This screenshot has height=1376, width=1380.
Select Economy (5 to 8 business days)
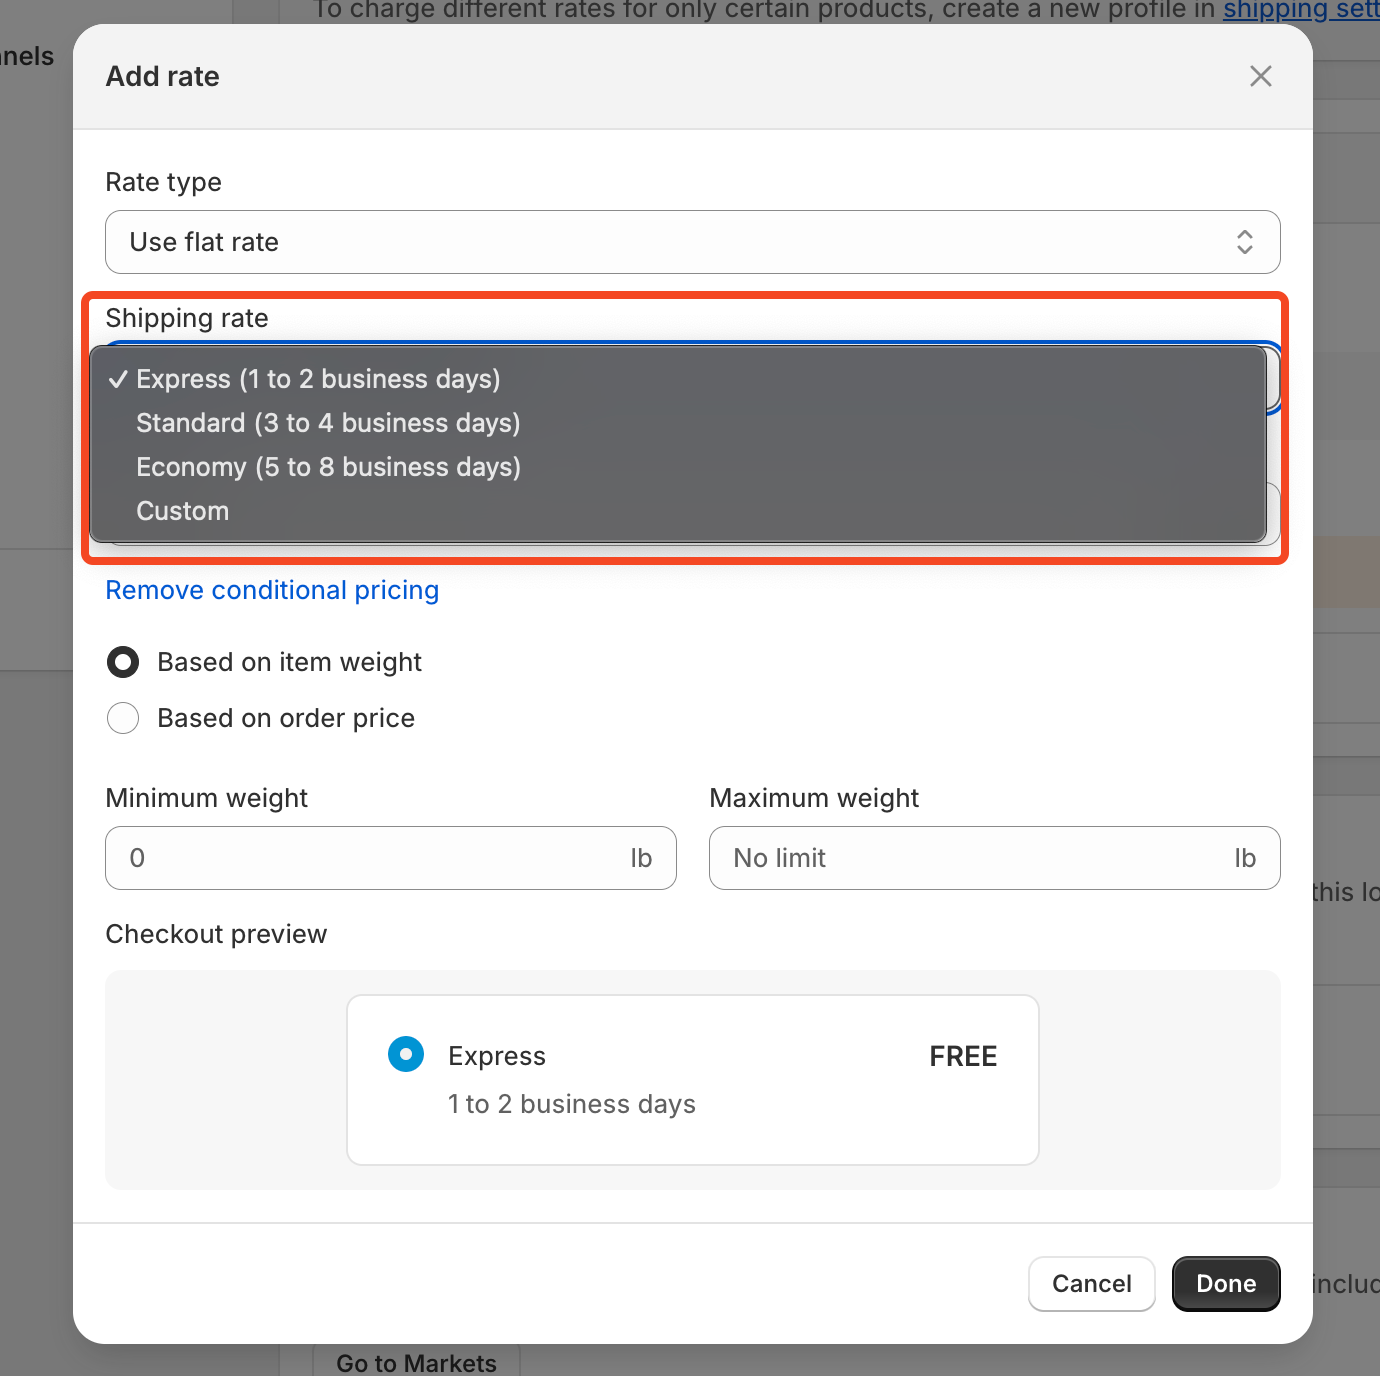[328, 468]
